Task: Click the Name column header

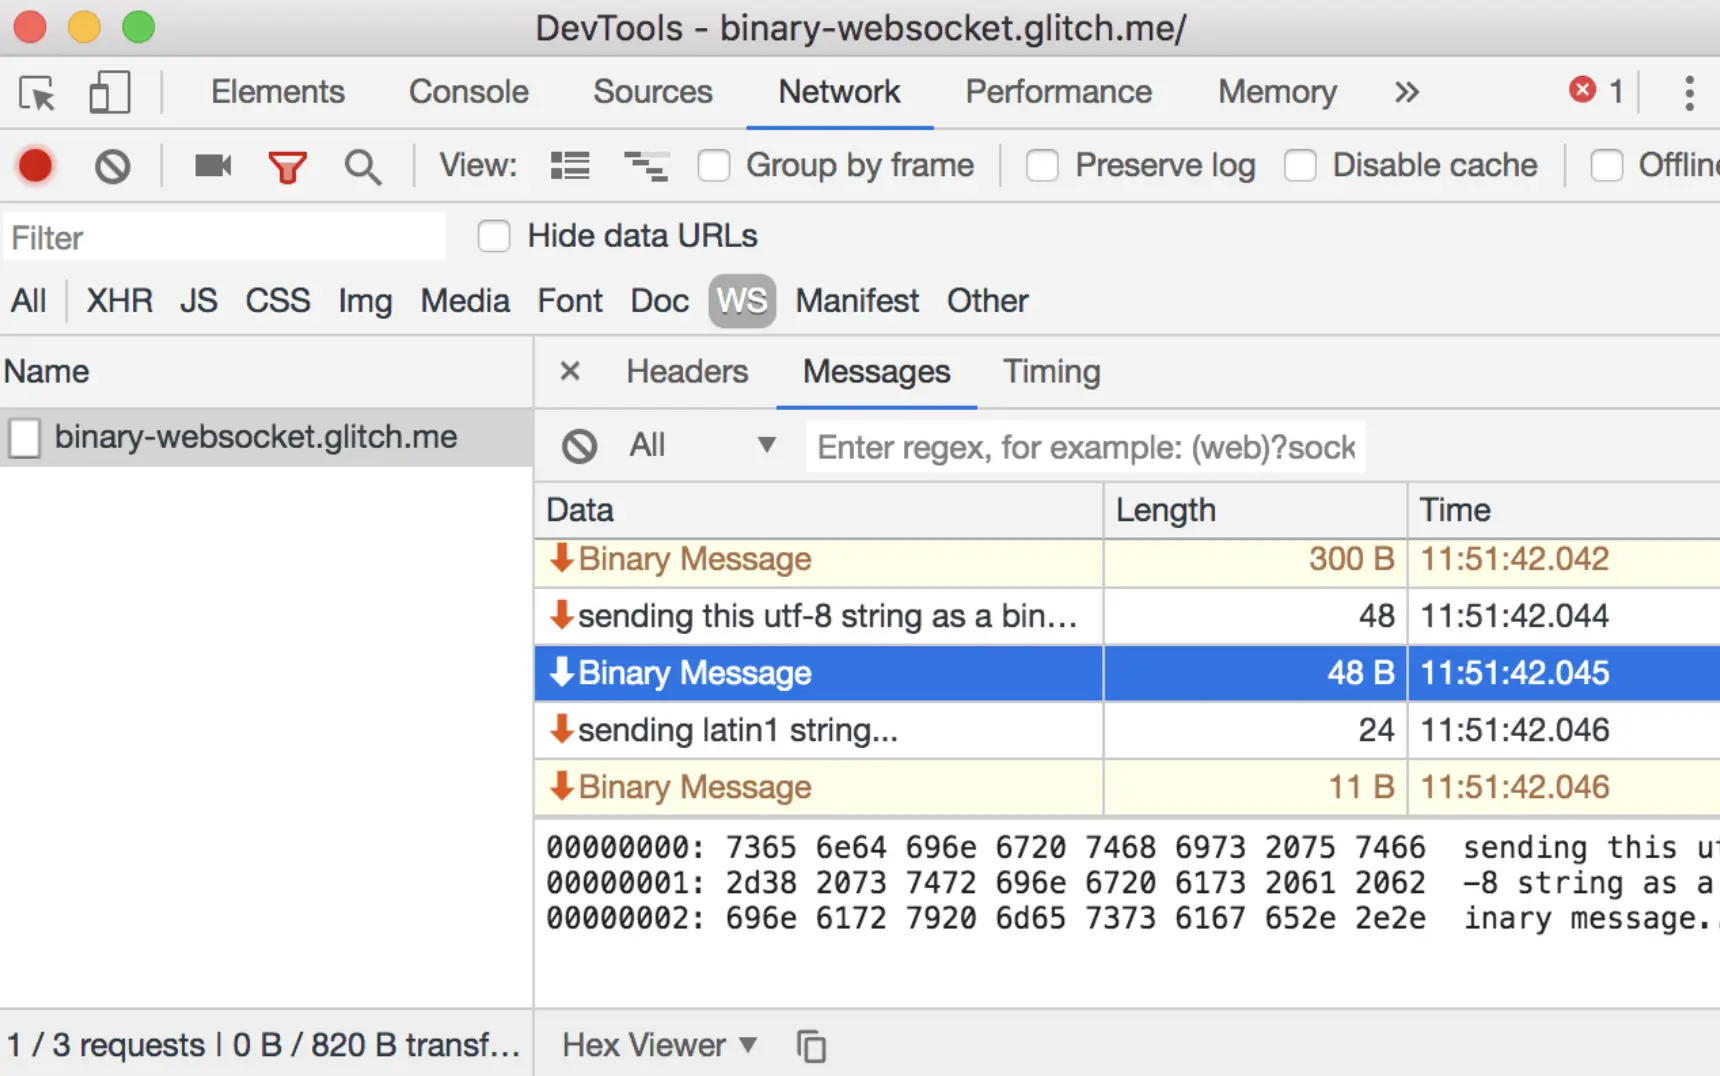Action: (x=265, y=371)
